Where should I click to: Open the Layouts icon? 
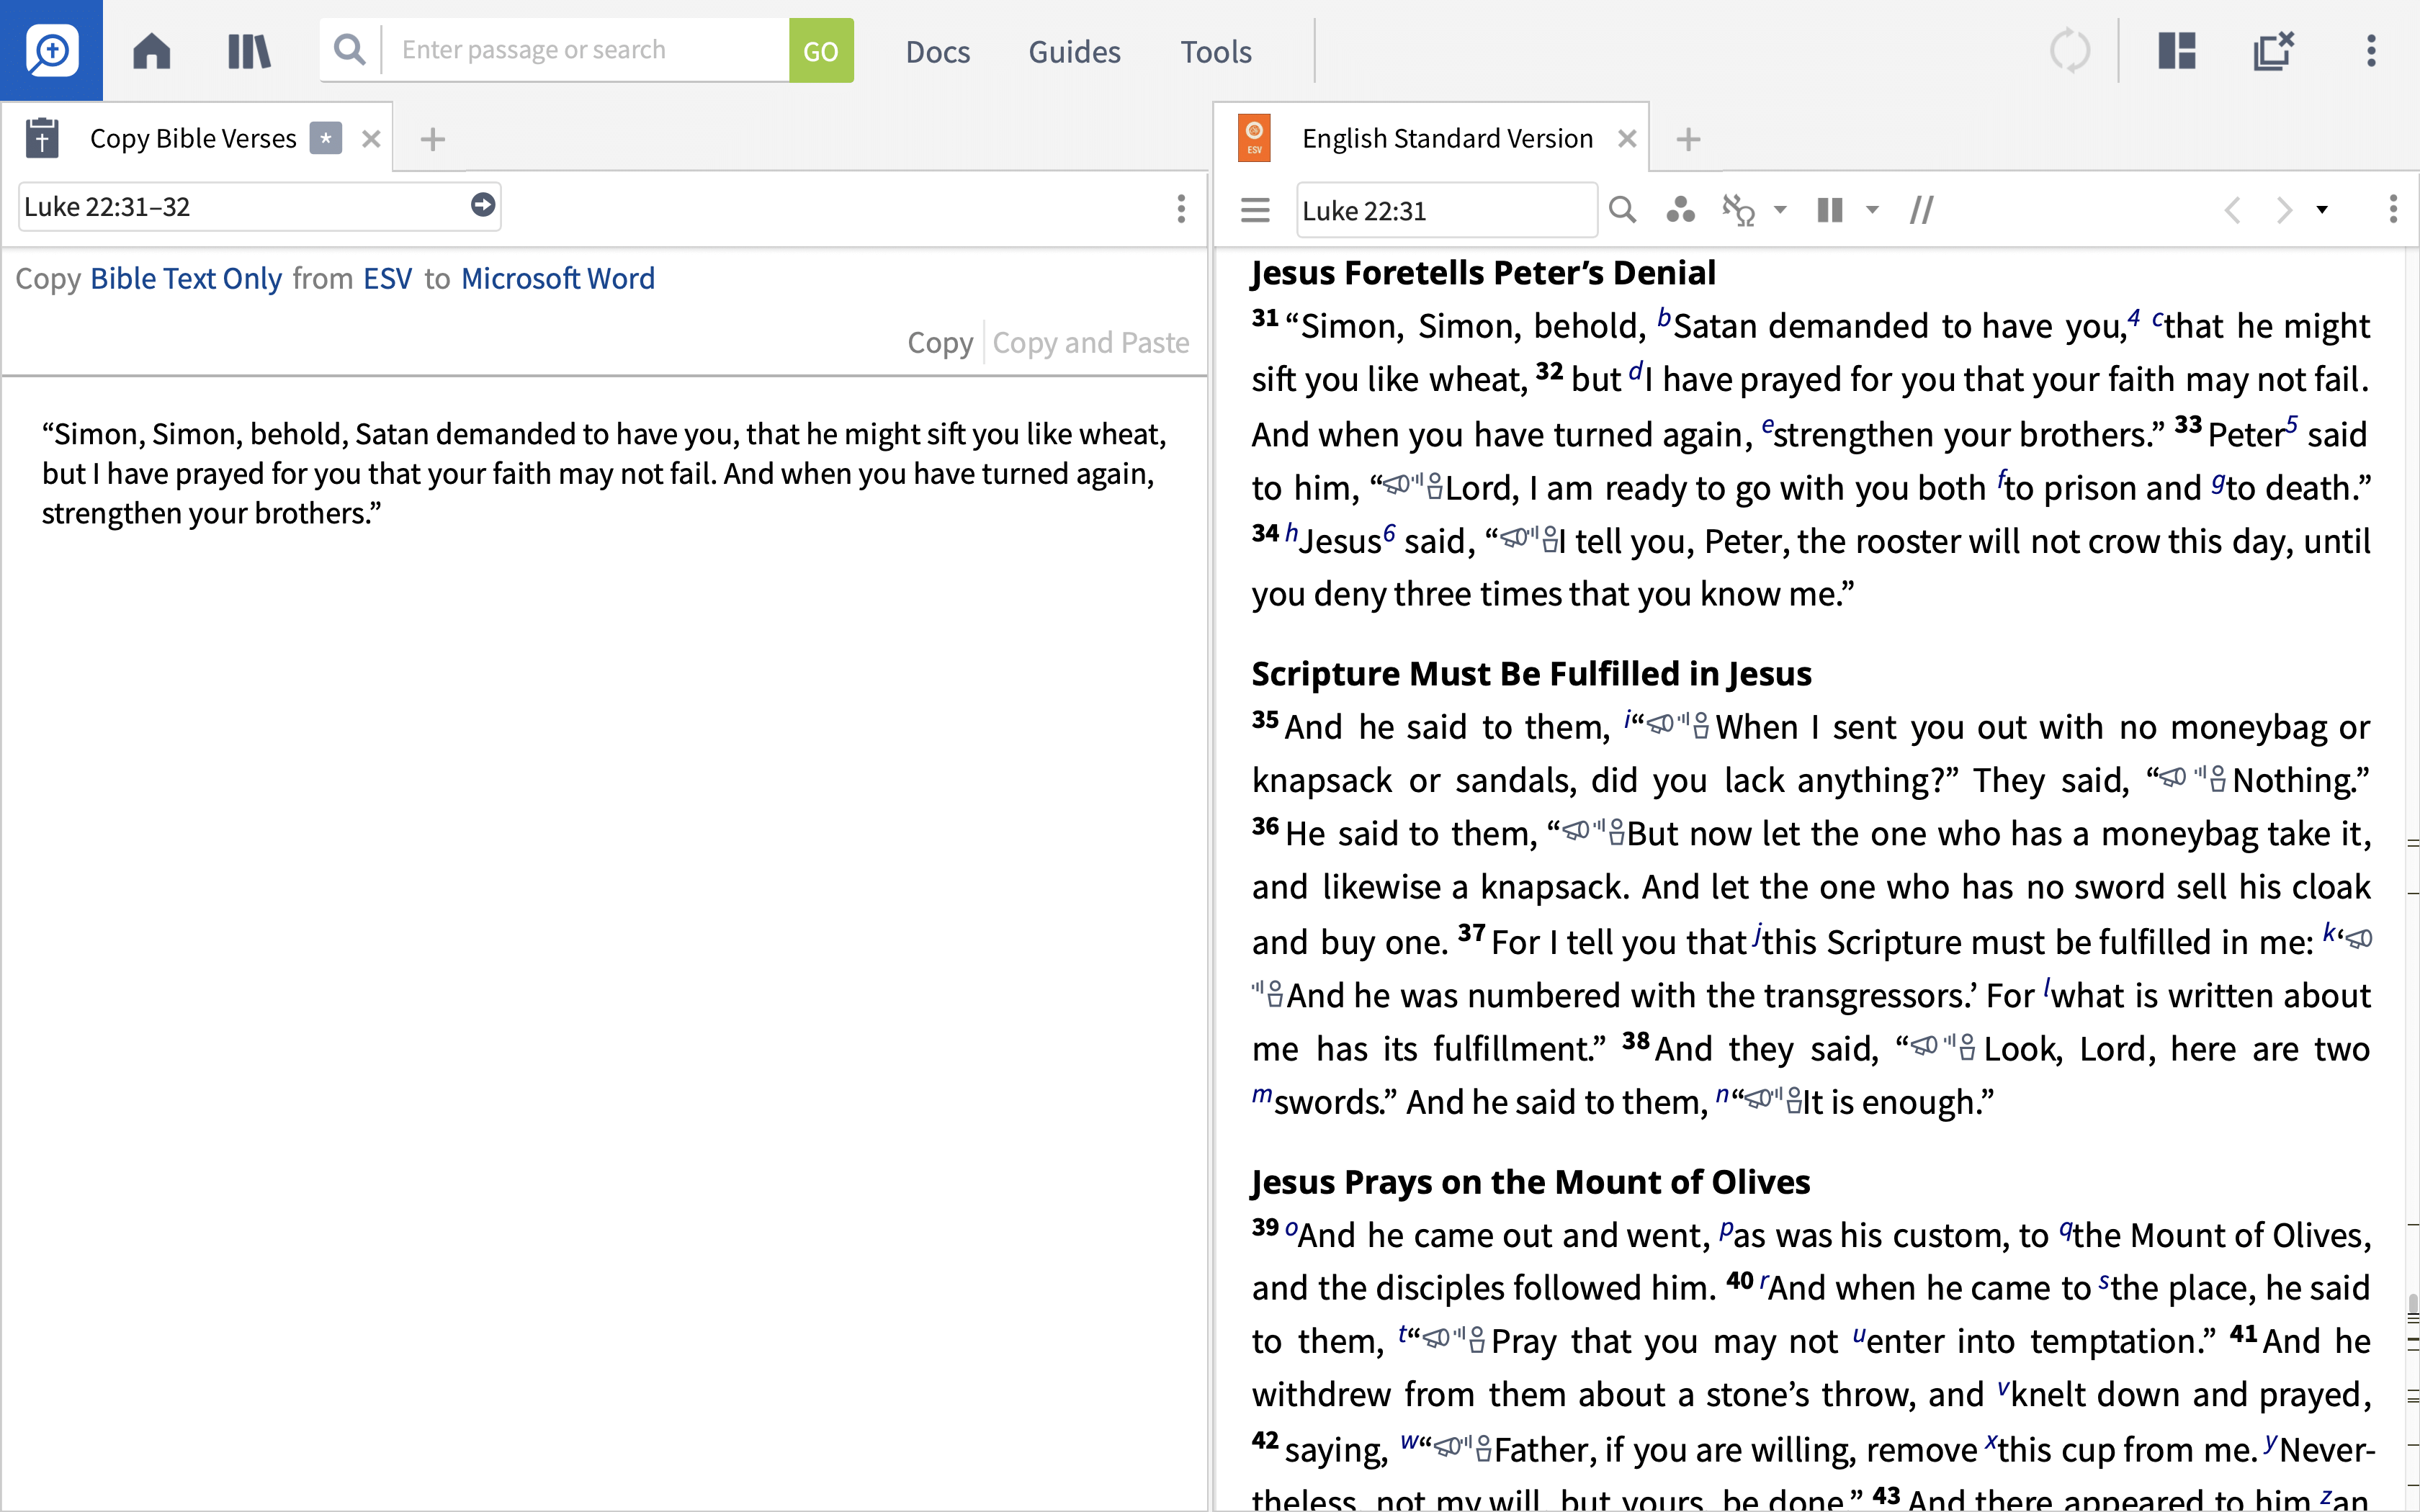(2176, 50)
